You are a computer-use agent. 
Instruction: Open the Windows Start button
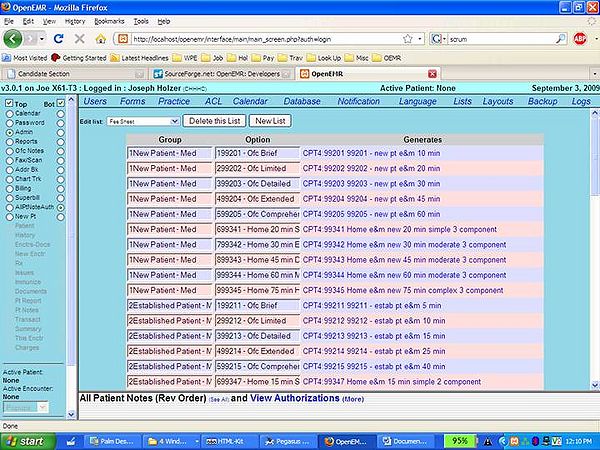[25, 440]
